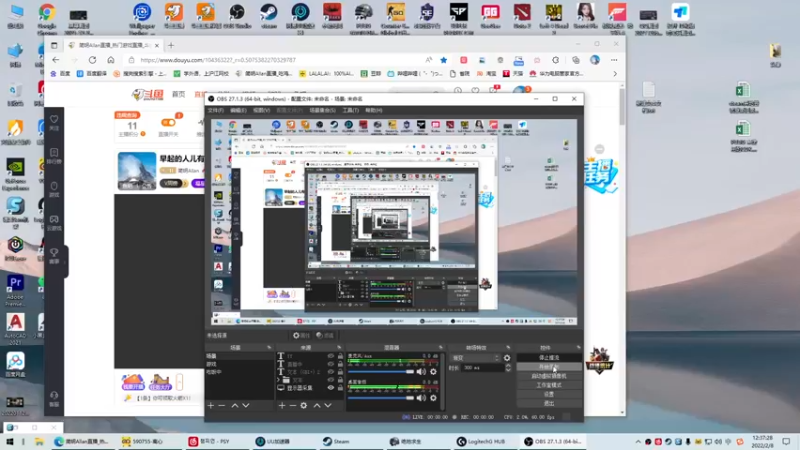Click Start Recording button in OBS controls
The width and height of the screenshot is (800, 450).
pos(549,367)
